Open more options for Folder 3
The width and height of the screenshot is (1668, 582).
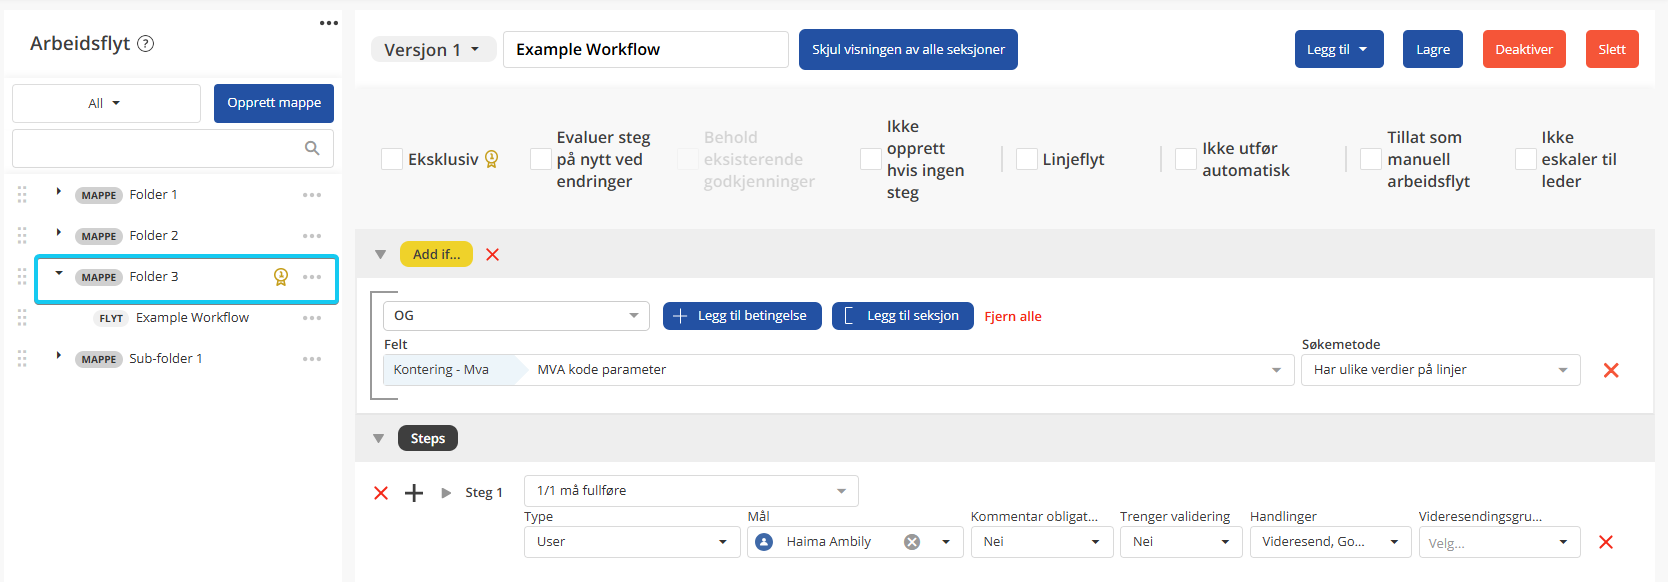(312, 277)
